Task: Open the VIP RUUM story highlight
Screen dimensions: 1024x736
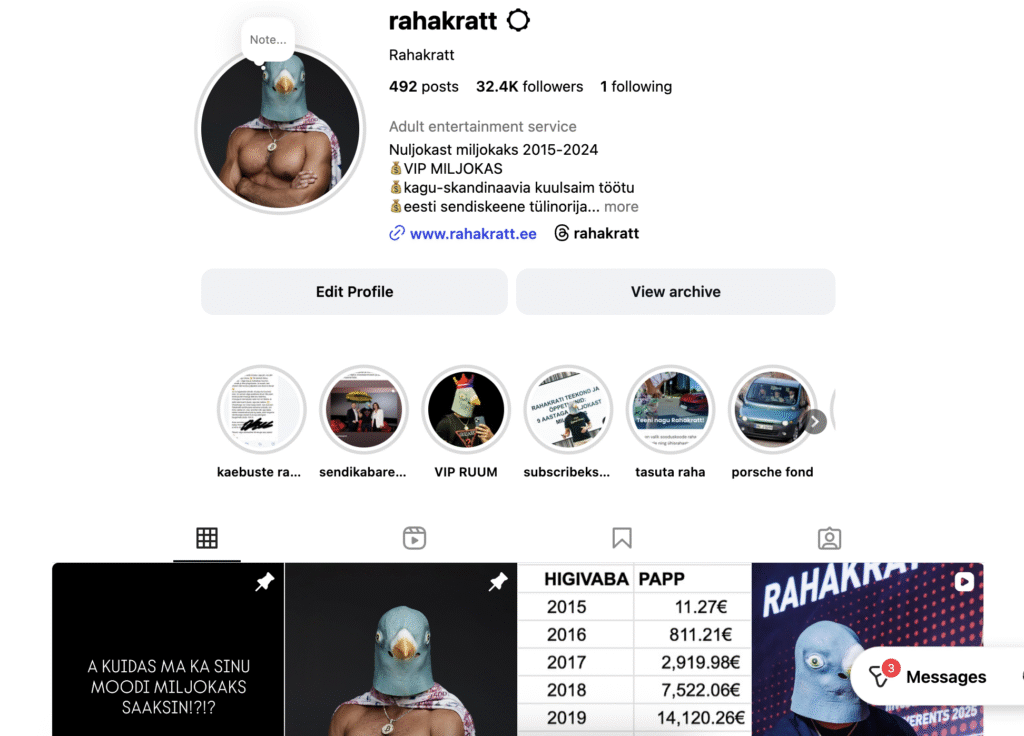Action: point(466,409)
